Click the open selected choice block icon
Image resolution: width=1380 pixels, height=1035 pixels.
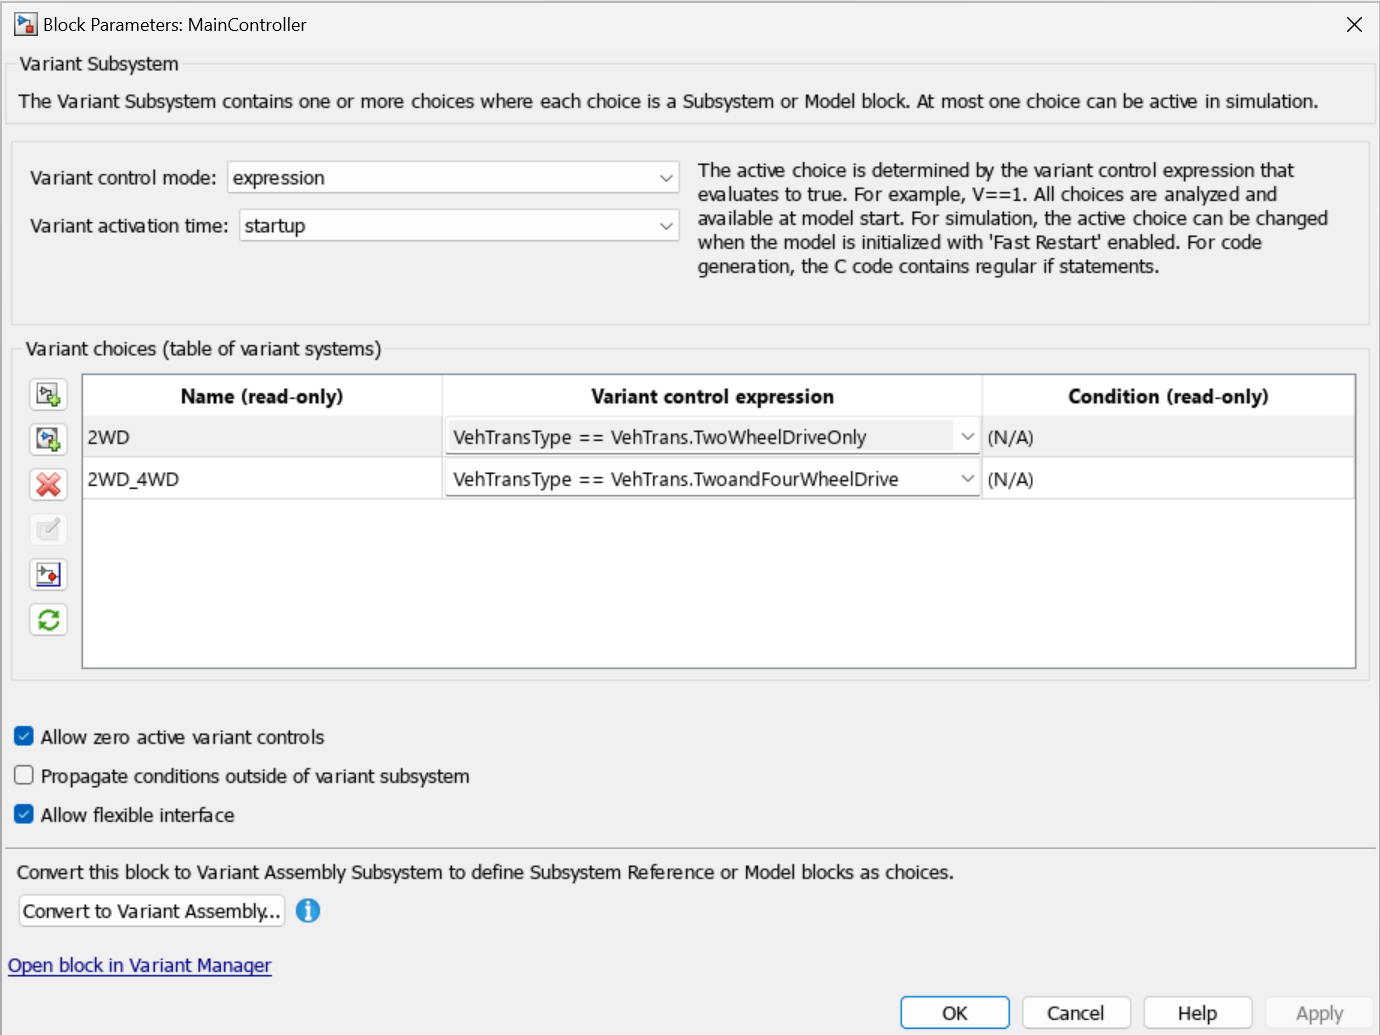(x=48, y=574)
